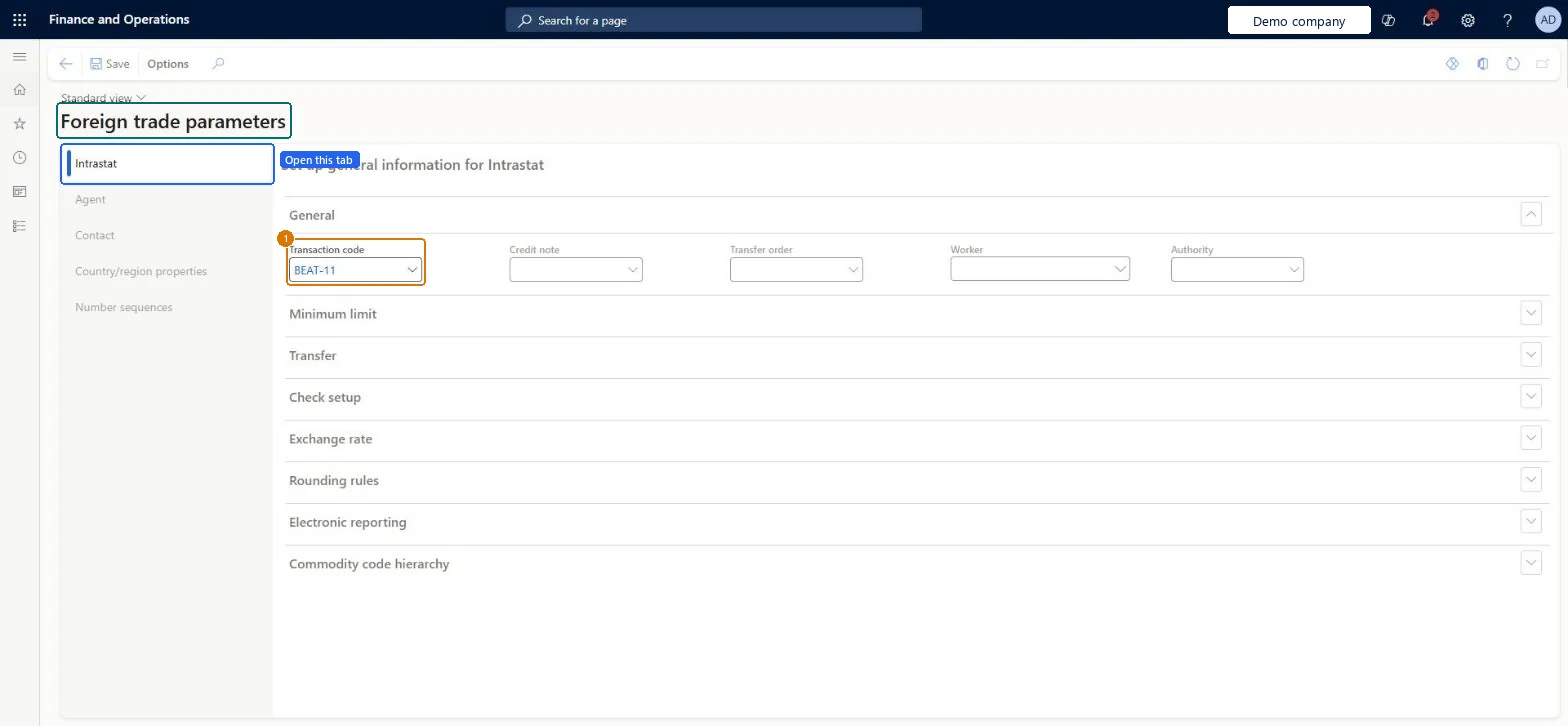Expand the navigation pane hamburger icon

click(19, 57)
